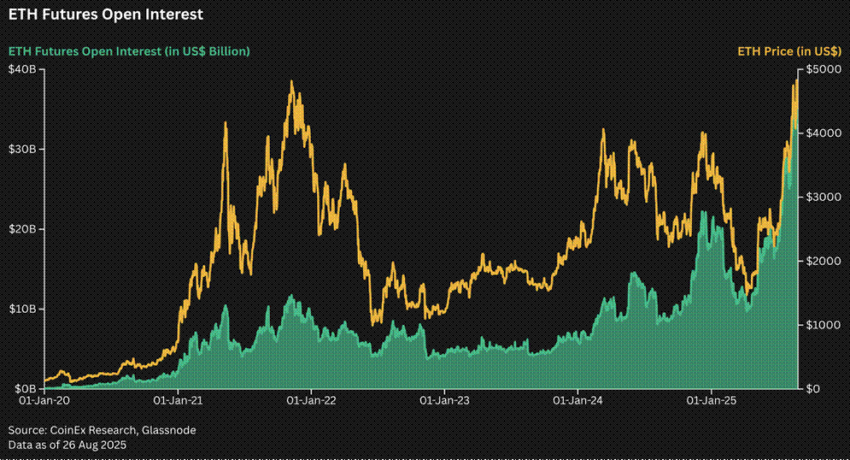Click the $3000 right axis label
The height and width of the screenshot is (460, 850).
(824, 197)
